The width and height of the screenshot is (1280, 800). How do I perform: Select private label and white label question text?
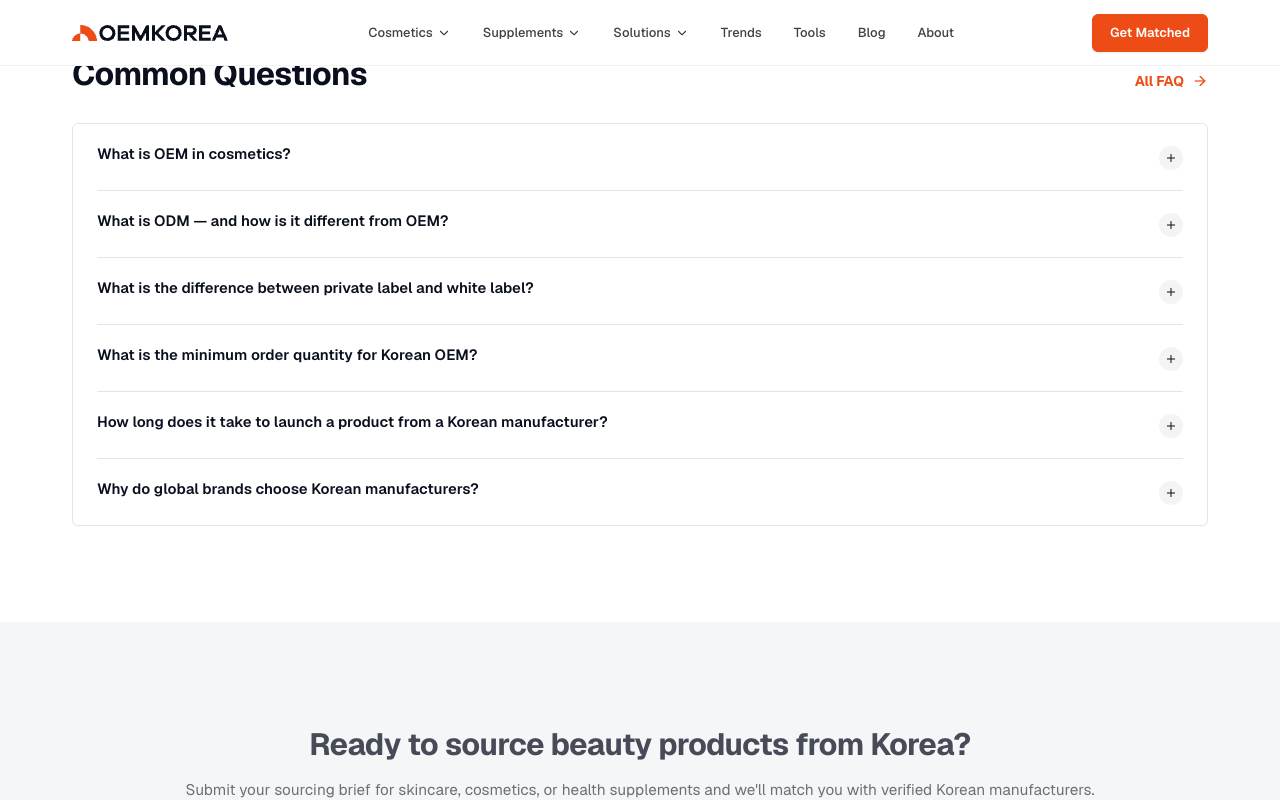(315, 288)
